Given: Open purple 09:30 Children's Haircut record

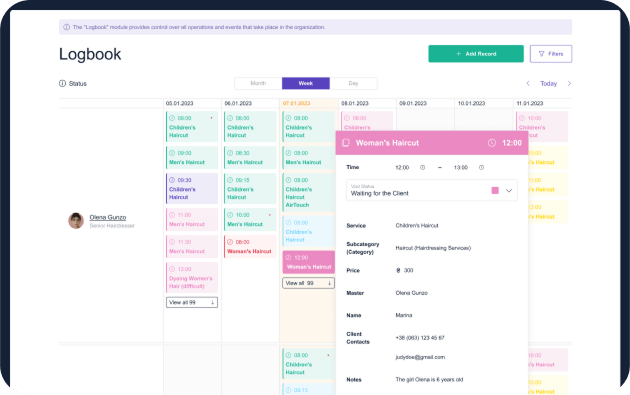Looking at the screenshot, I should click(192, 188).
